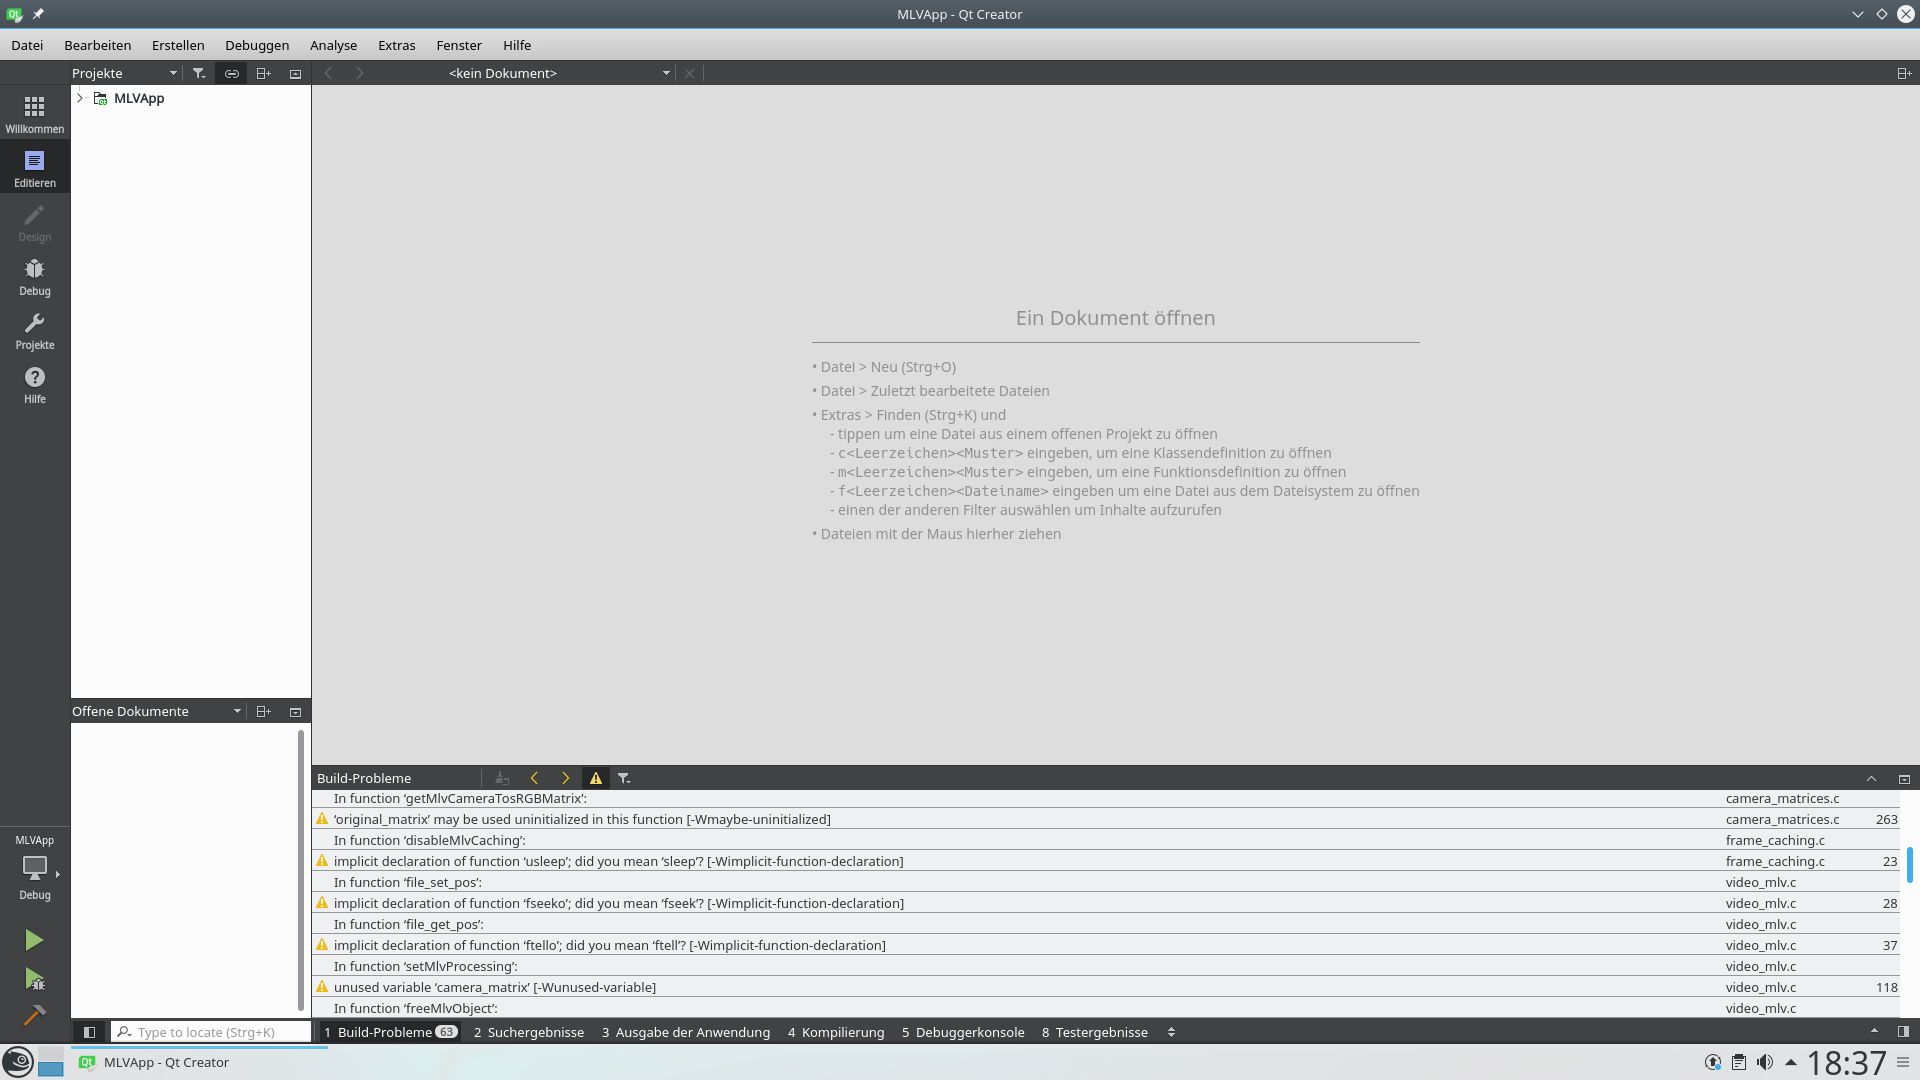1920x1080 pixels.
Task: Go to next build issue arrow
Action: [x=565, y=778]
